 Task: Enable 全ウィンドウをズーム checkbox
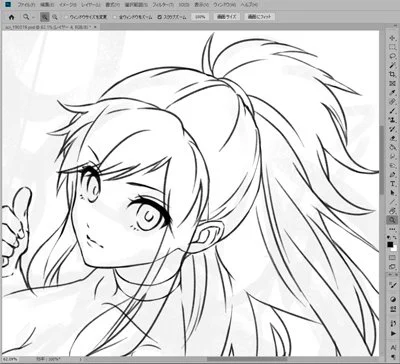click(116, 17)
